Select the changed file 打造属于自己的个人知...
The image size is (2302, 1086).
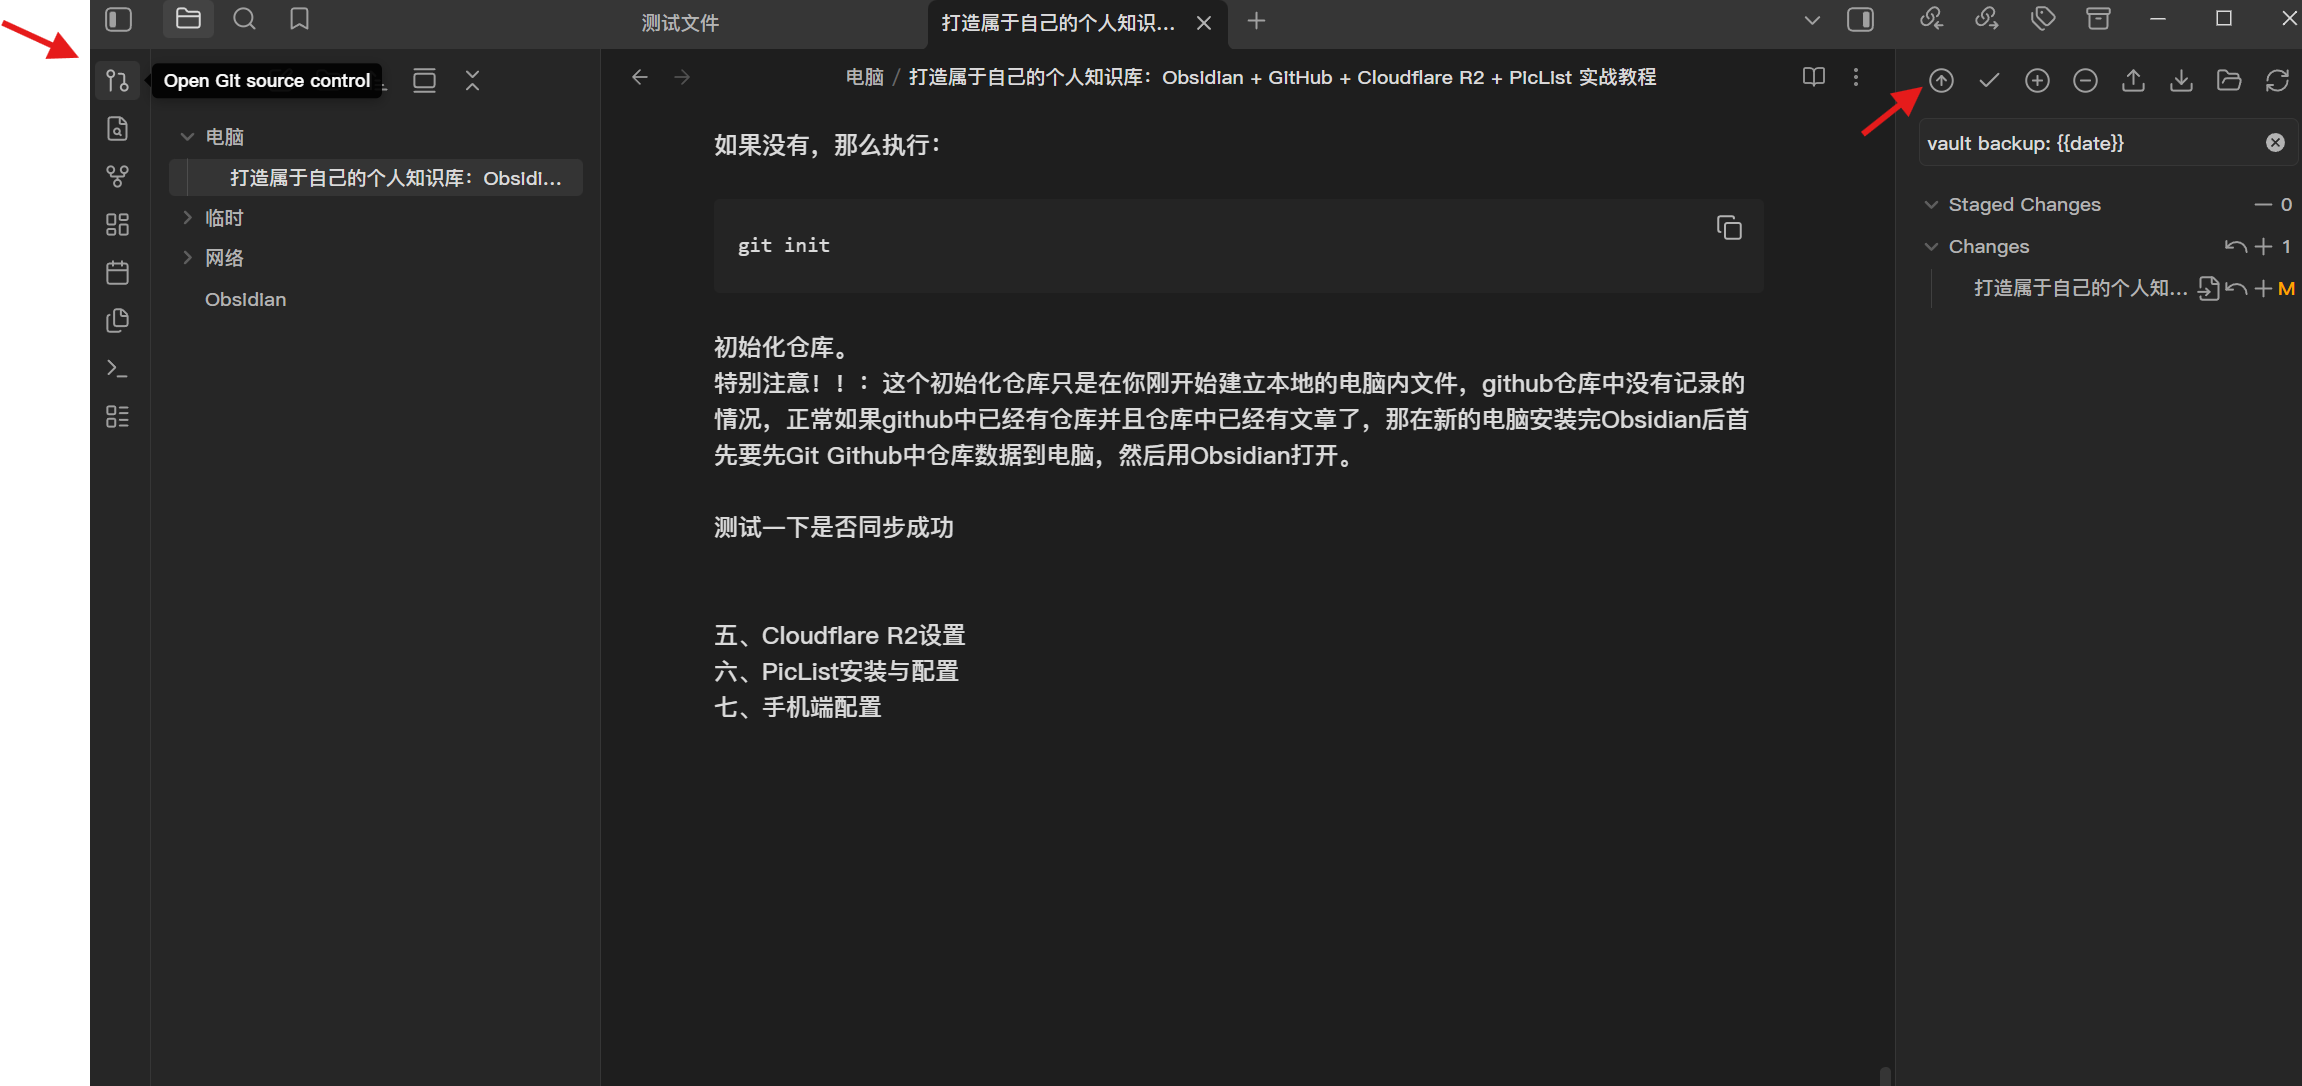pyautogui.click(x=2080, y=289)
